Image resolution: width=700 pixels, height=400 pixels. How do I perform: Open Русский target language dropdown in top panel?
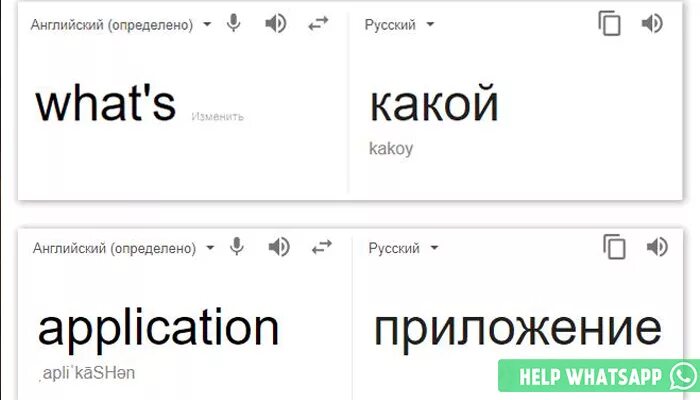tap(399, 25)
